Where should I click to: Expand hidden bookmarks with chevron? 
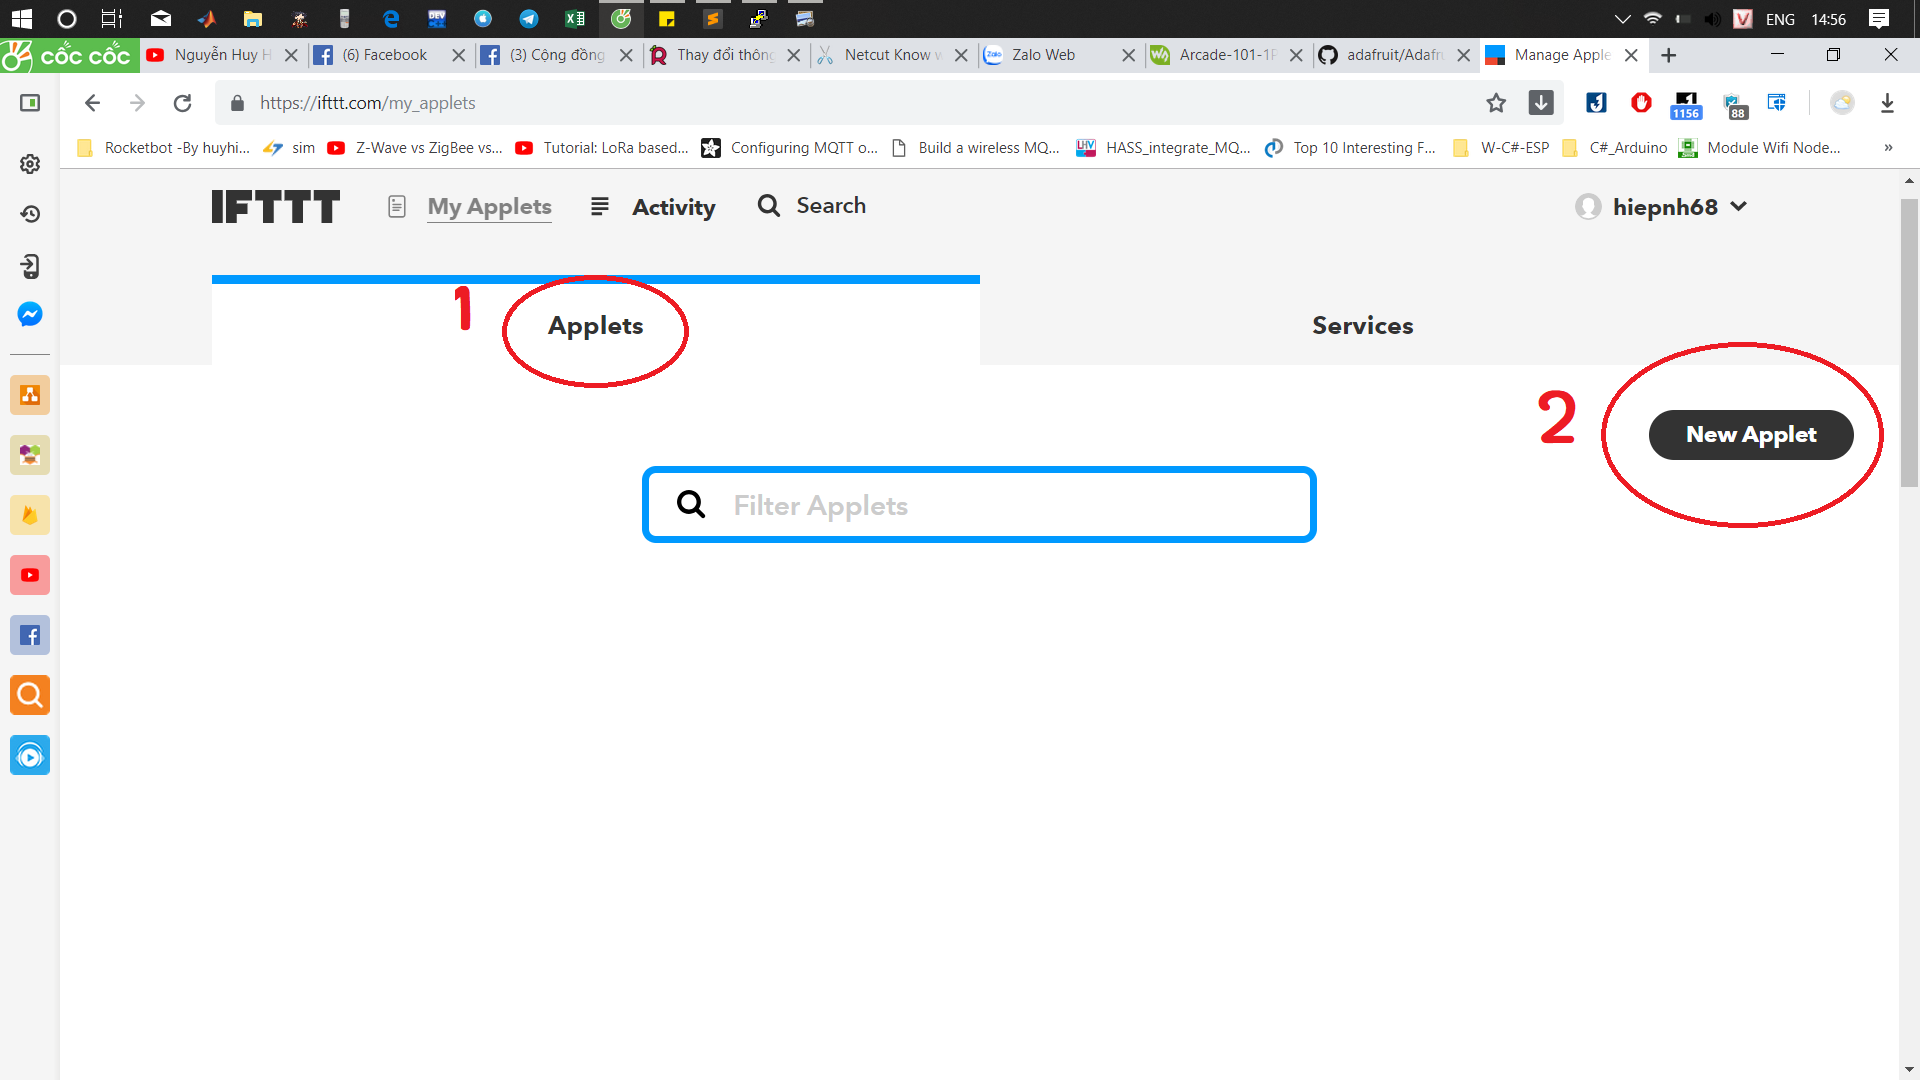[1888, 148]
